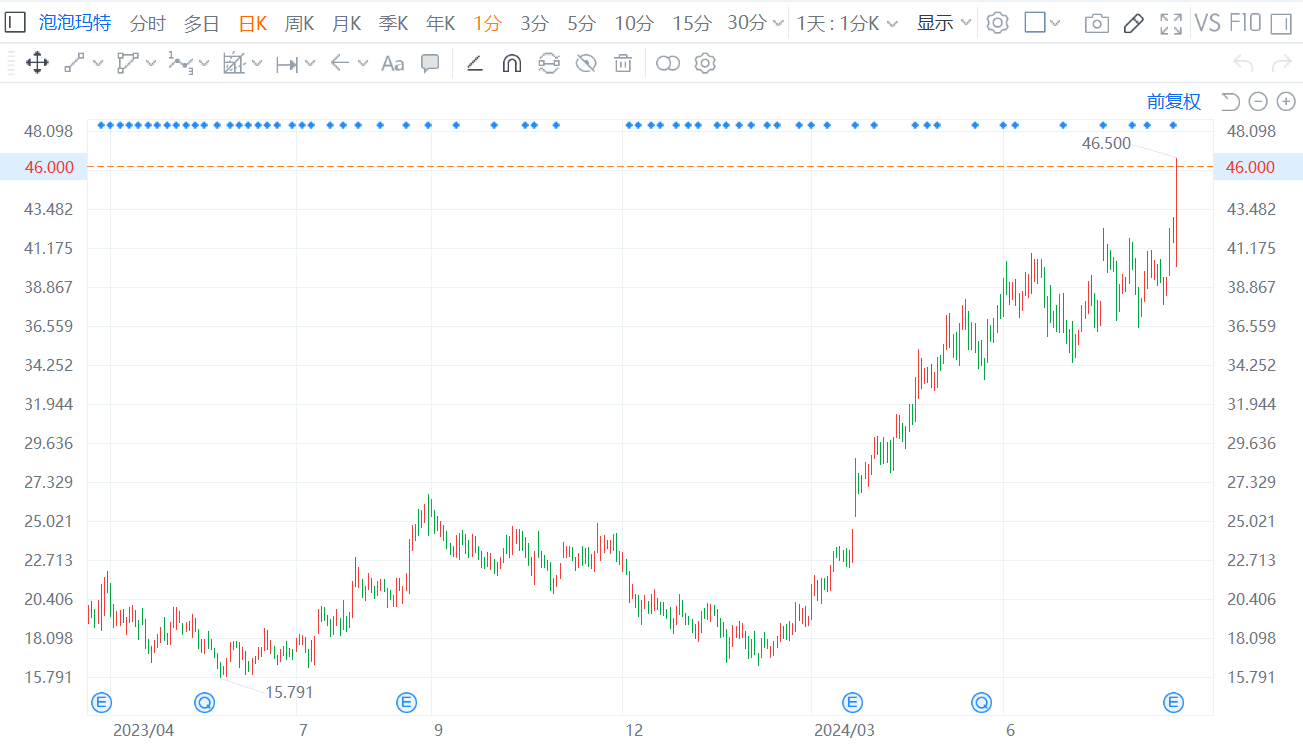The height and width of the screenshot is (750, 1303).
Task: Delete drawings using the trash icon
Action: pos(622,63)
